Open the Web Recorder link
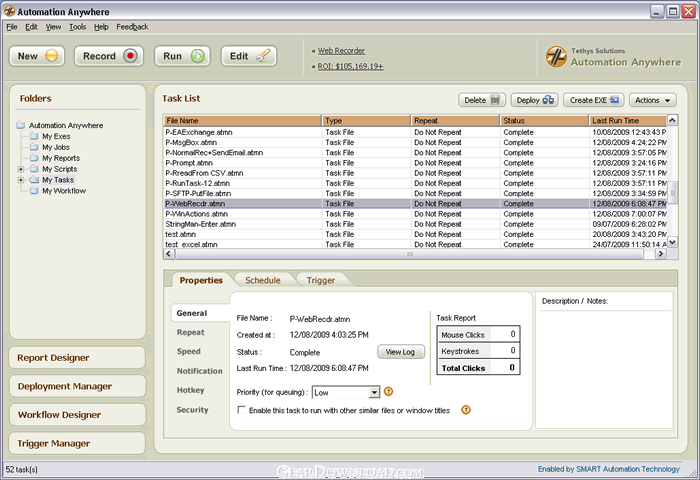Screen dimensions: 700x480 click(341, 51)
